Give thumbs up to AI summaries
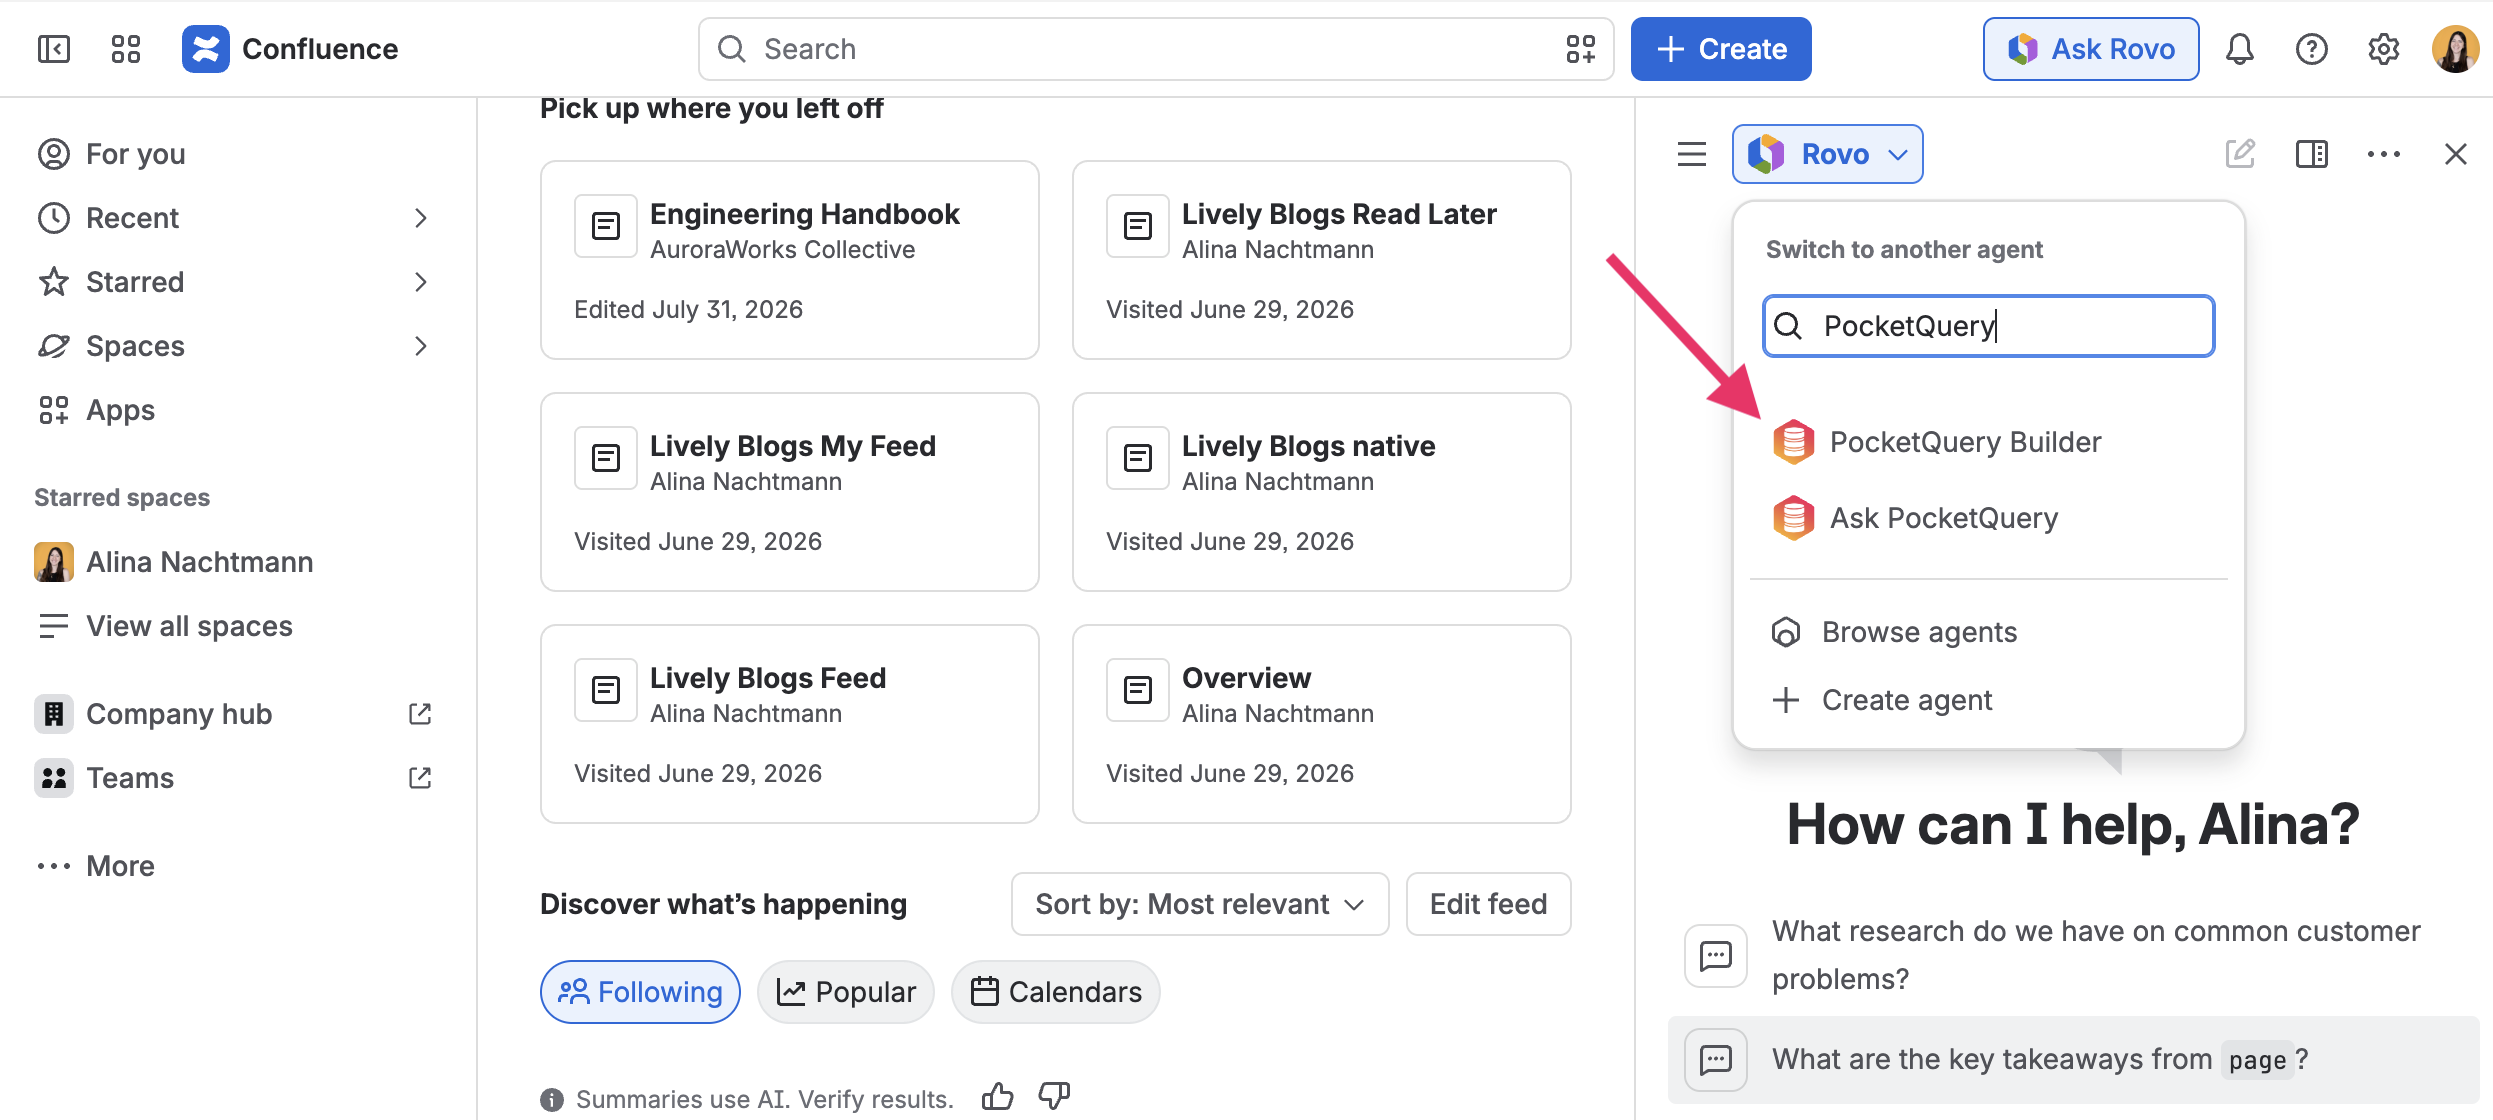The image size is (2493, 1120). [998, 1097]
